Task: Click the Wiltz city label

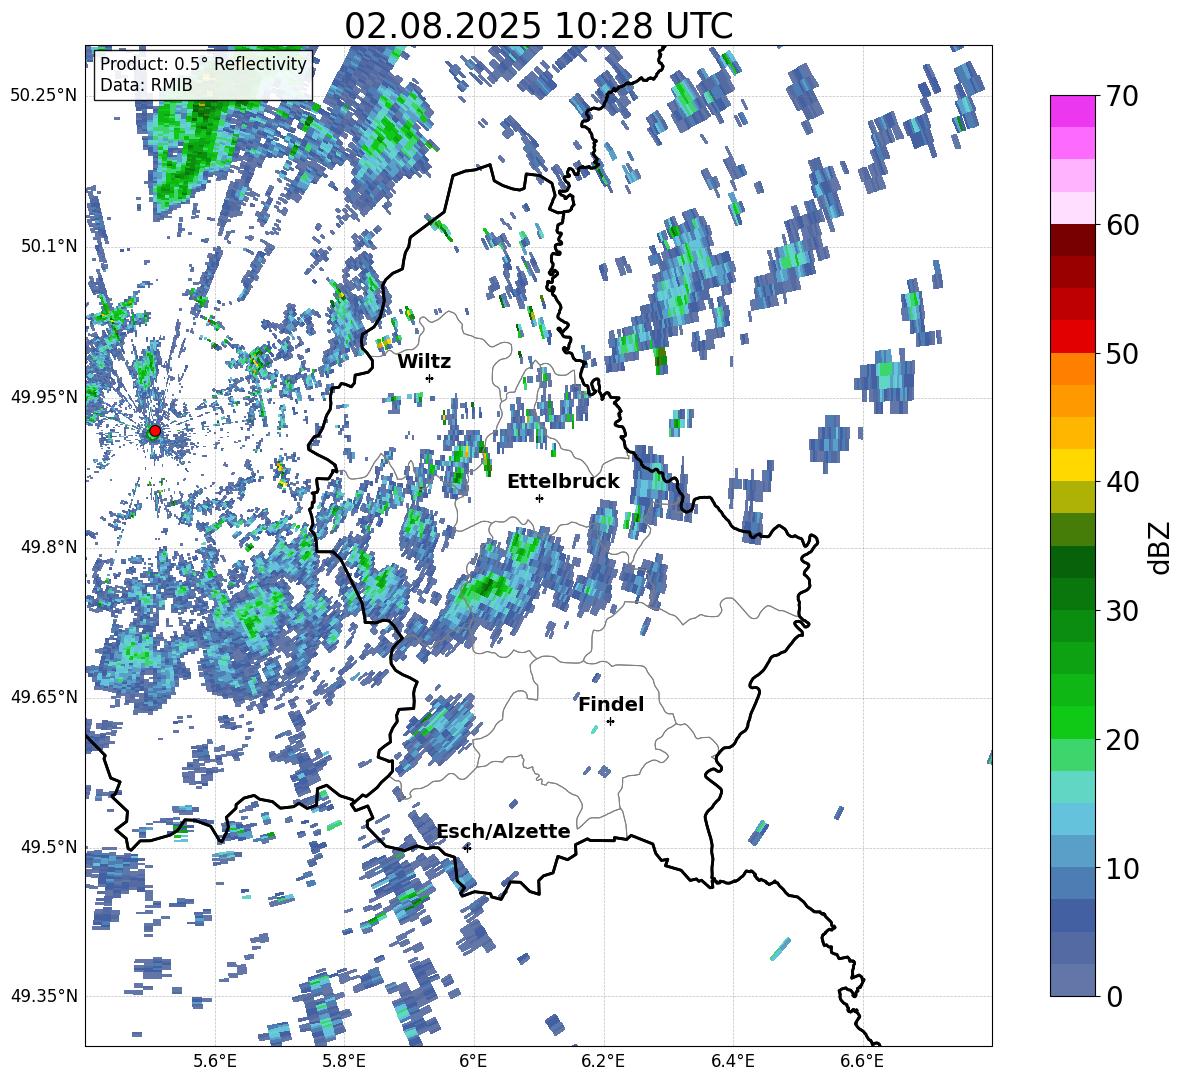Action: pyautogui.click(x=424, y=362)
